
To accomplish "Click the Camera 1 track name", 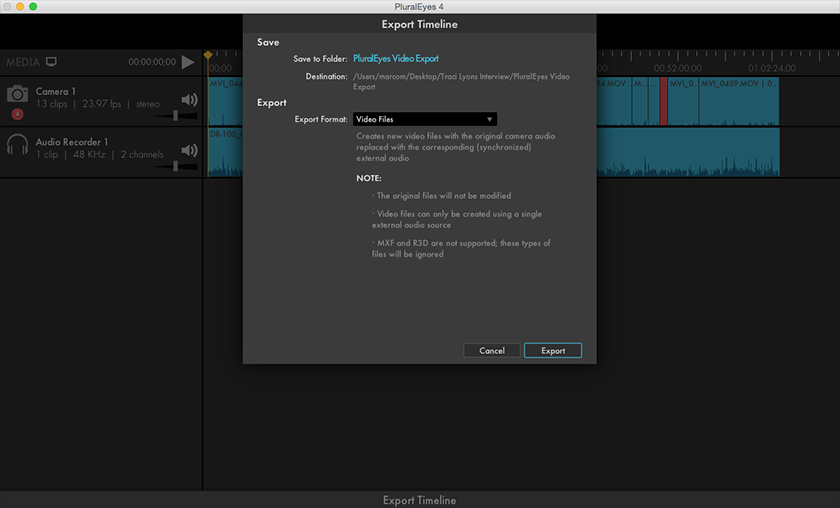I will coord(56,91).
